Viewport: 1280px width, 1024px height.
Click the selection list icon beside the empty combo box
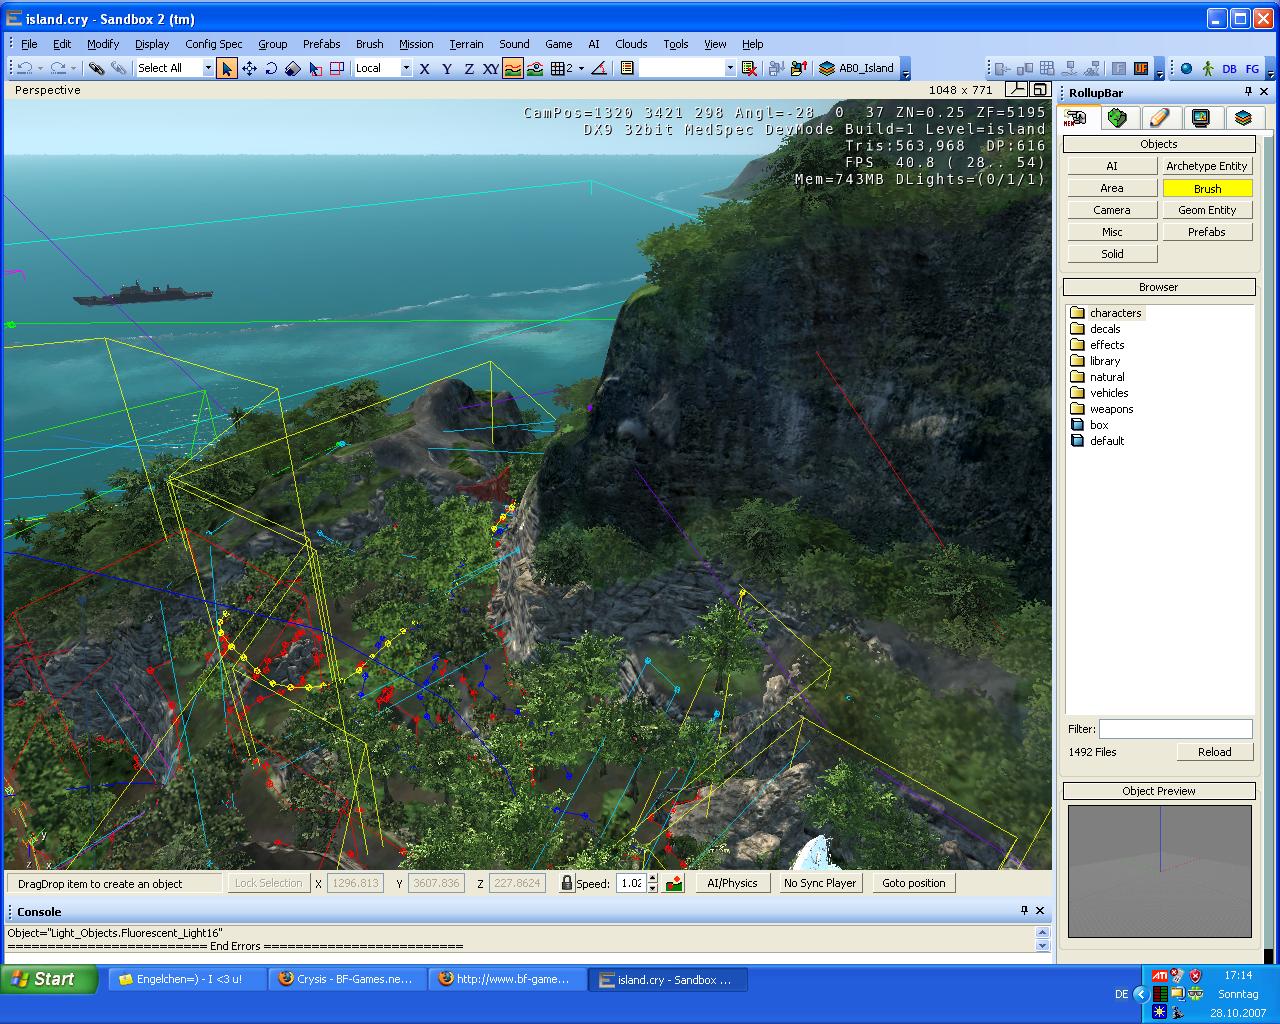(x=627, y=68)
